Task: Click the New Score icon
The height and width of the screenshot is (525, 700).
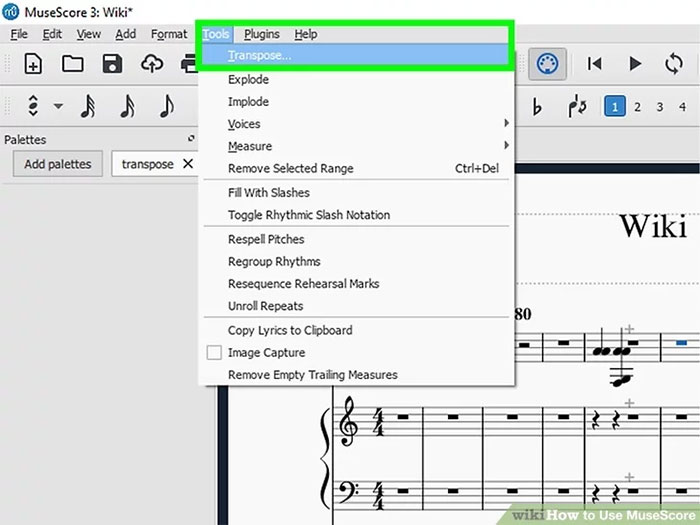Action: [33, 64]
